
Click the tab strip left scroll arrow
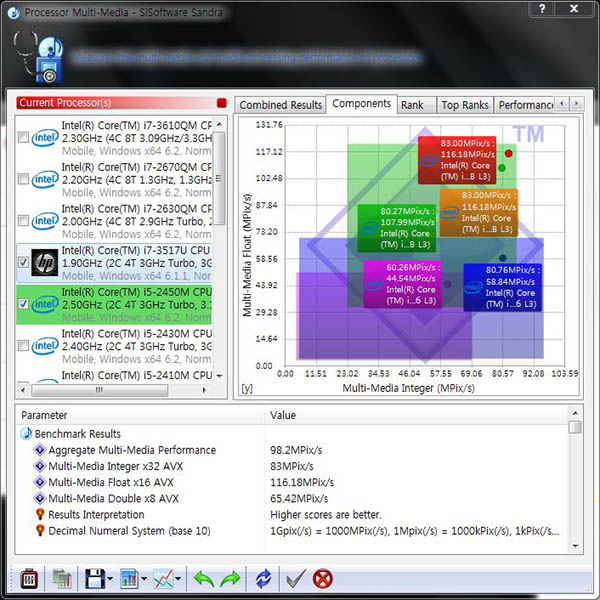tap(562, 104)
